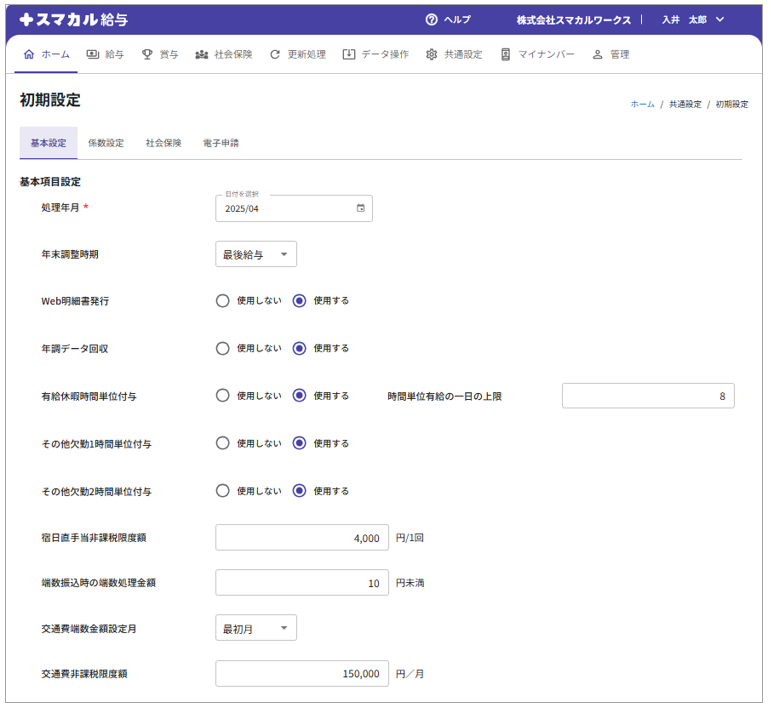This screenshot has width=771, height=708.
Task: Click the ホーム breadcrumb link
Action: click(x=642, y=104)
